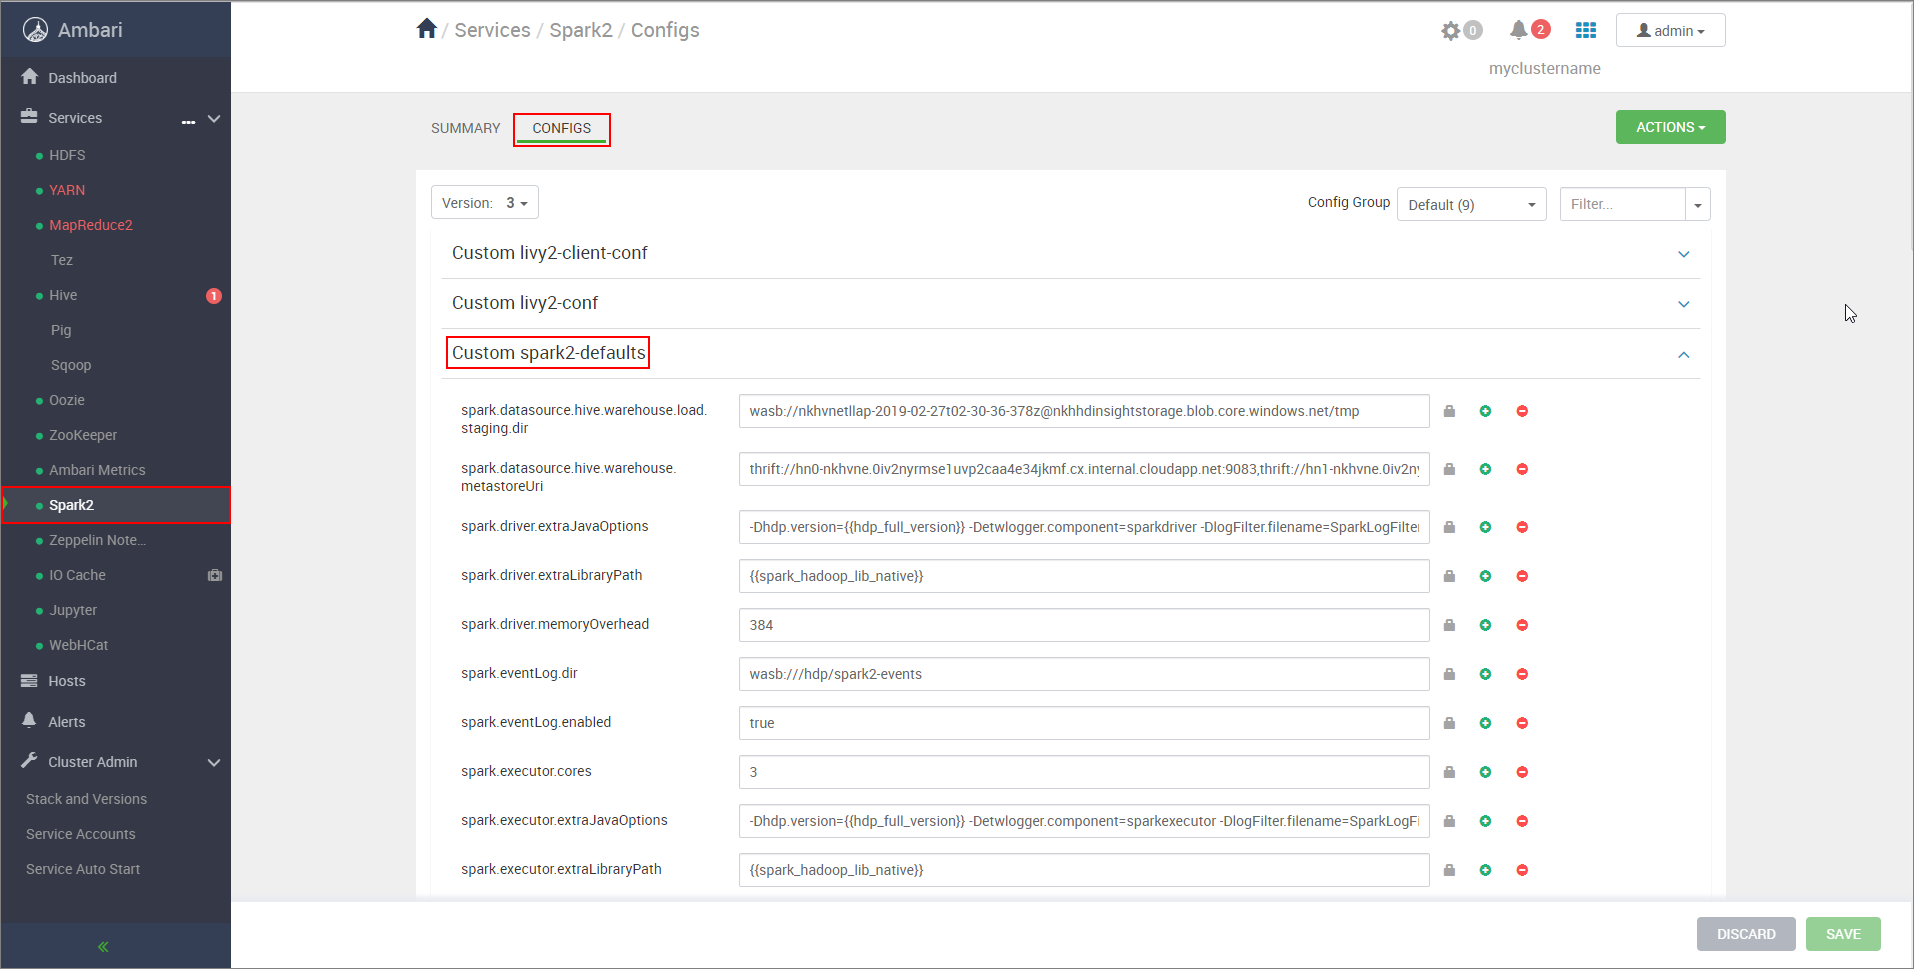This screenshot has width=1914, height=969.
Task: Toggle the final lock for spark.eventLog.enabled
Action: click(x=1449, y=722)
